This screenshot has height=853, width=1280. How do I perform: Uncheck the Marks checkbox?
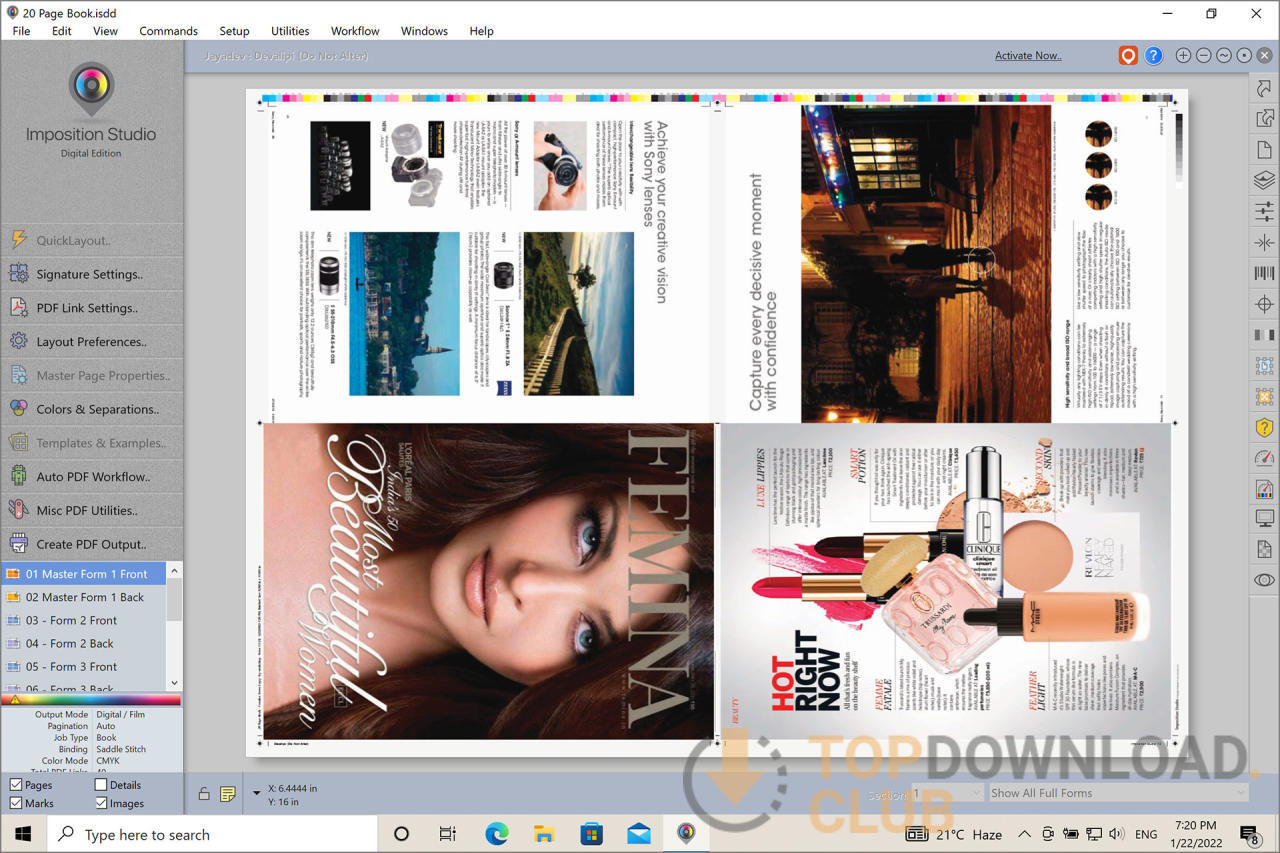click(15, 803)
